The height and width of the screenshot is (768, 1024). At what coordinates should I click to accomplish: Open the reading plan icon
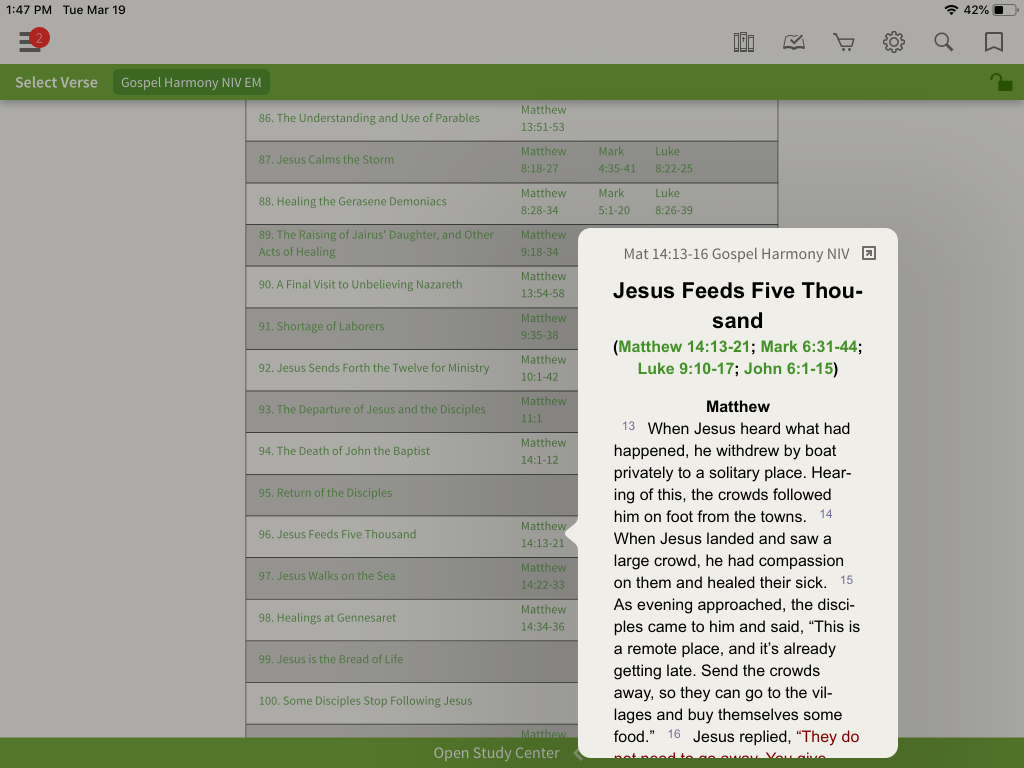[793, 42]
